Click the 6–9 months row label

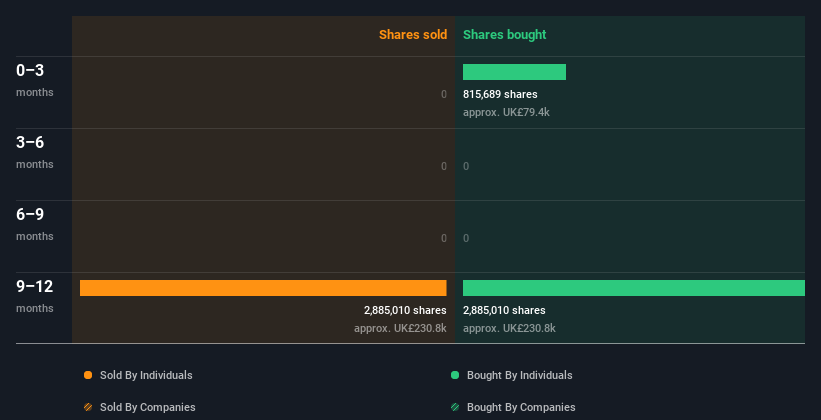tap(35, 224)
